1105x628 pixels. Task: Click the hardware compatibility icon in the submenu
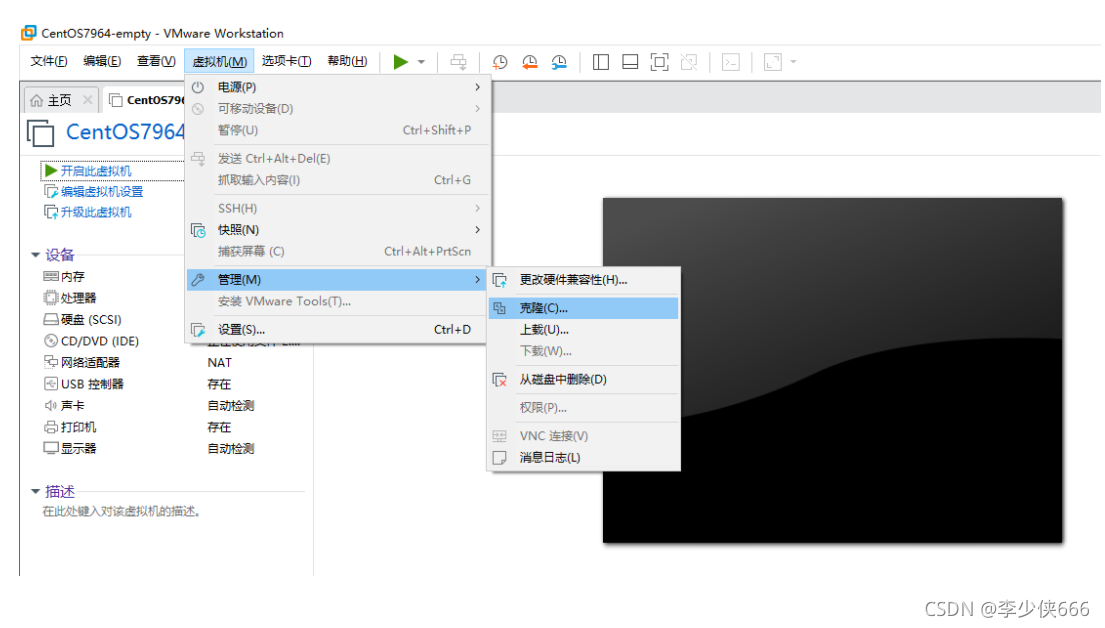pos(500,280)
